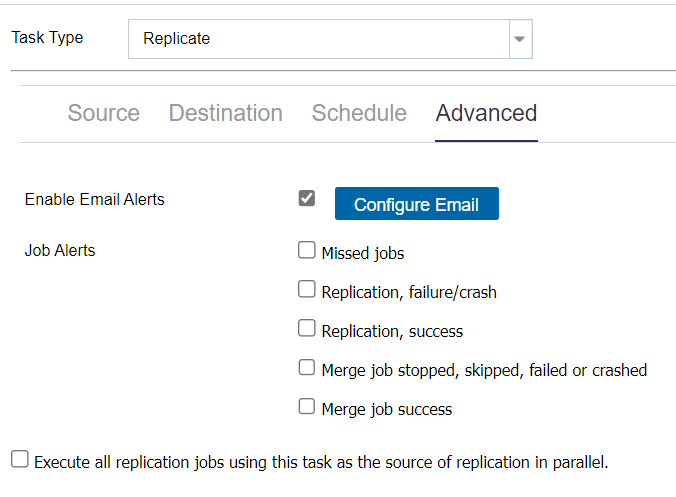Tick the Replication, success checkbox
This screenshot has width=676, height=497.
(307, 328)
